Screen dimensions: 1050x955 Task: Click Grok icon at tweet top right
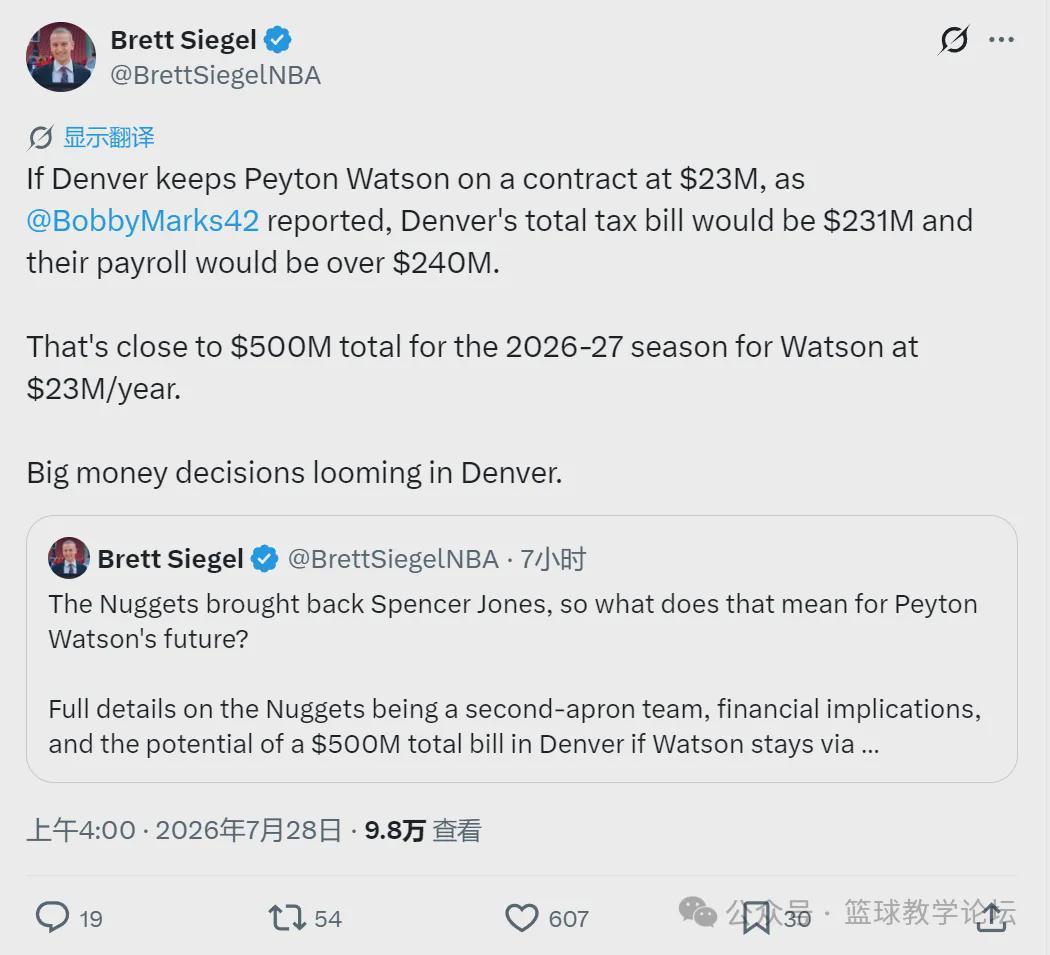[x=954, y=40]
